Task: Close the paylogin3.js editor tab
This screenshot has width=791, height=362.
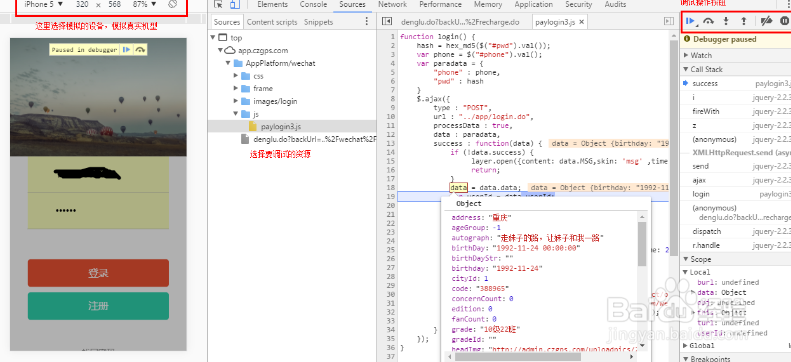Action: [581, 22]
